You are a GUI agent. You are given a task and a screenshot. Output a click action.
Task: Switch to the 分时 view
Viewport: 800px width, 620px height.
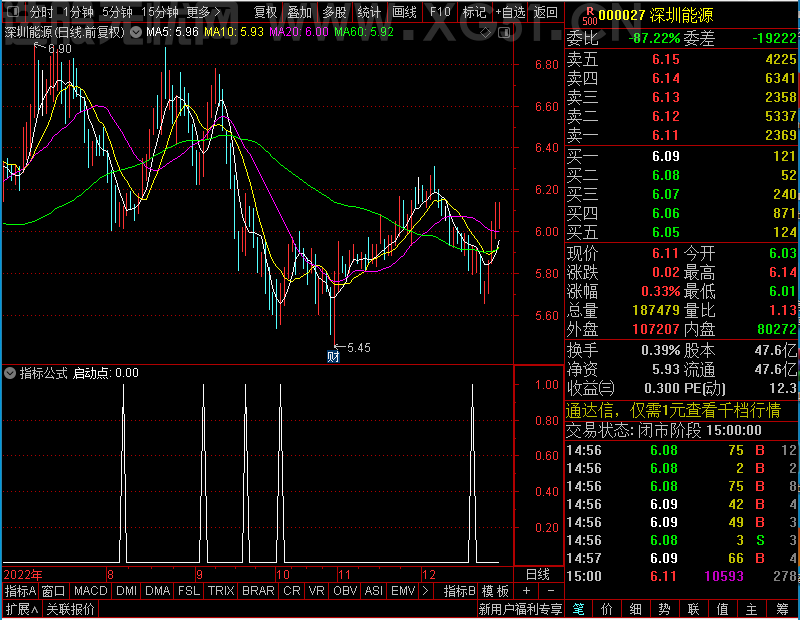pos(41,12)
